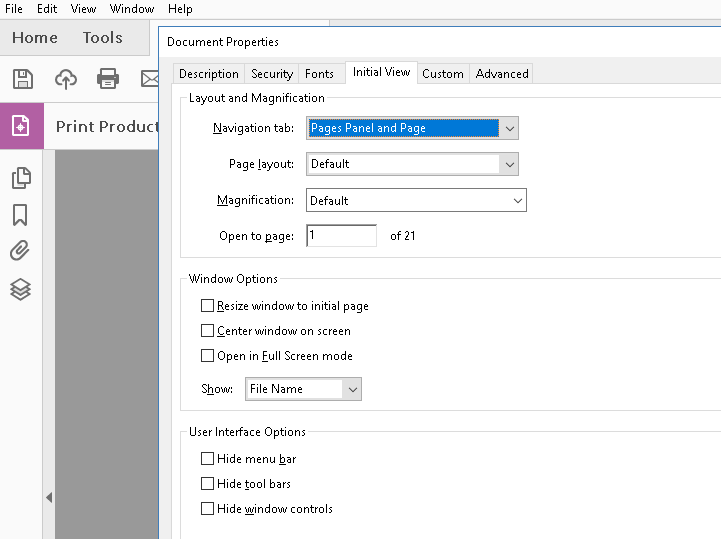Switch to the Security tab
The image size is (721, 539).
272,74
